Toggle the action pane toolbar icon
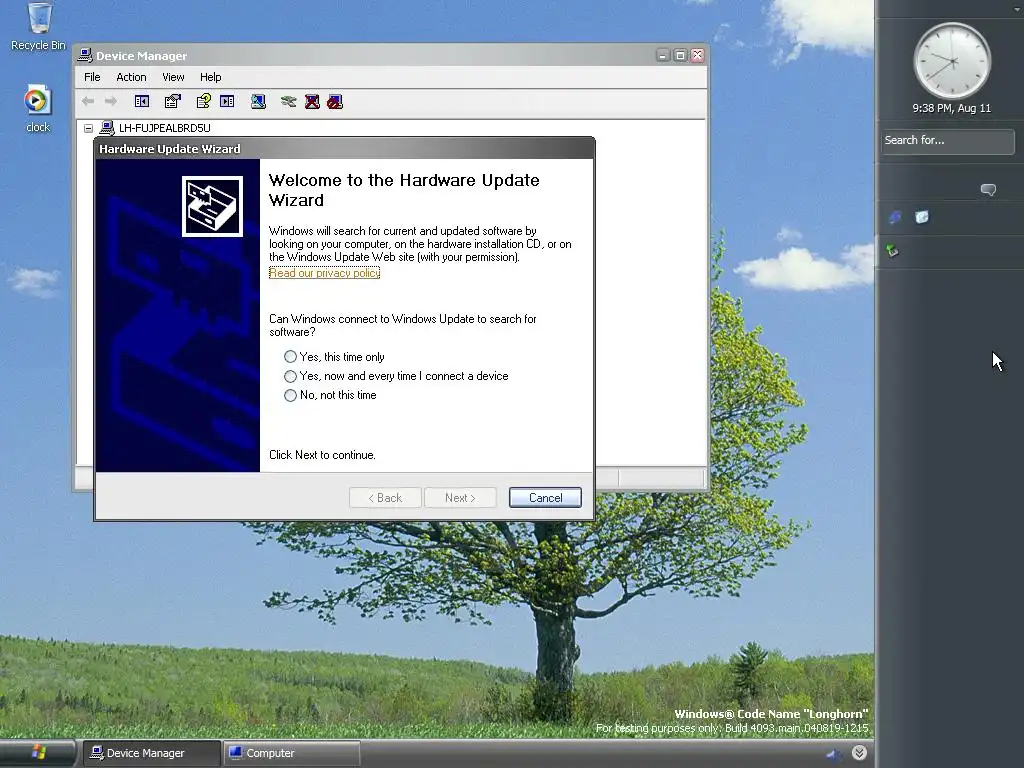 227,101
